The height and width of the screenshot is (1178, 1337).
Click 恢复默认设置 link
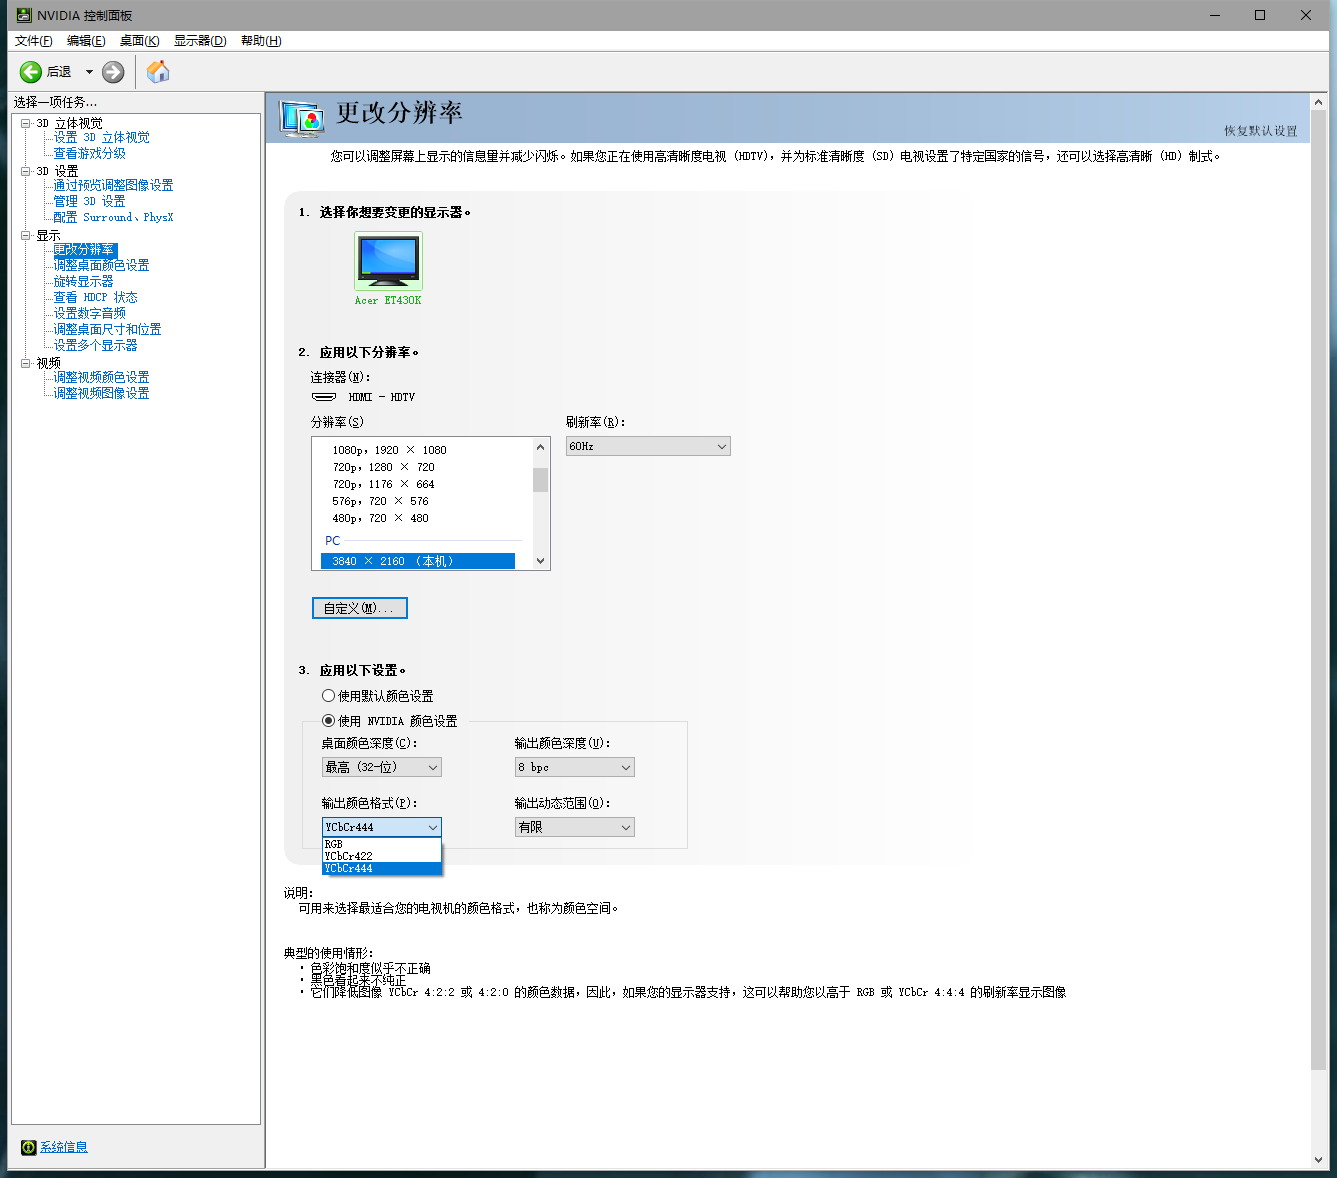click(x=1260, y=131)
